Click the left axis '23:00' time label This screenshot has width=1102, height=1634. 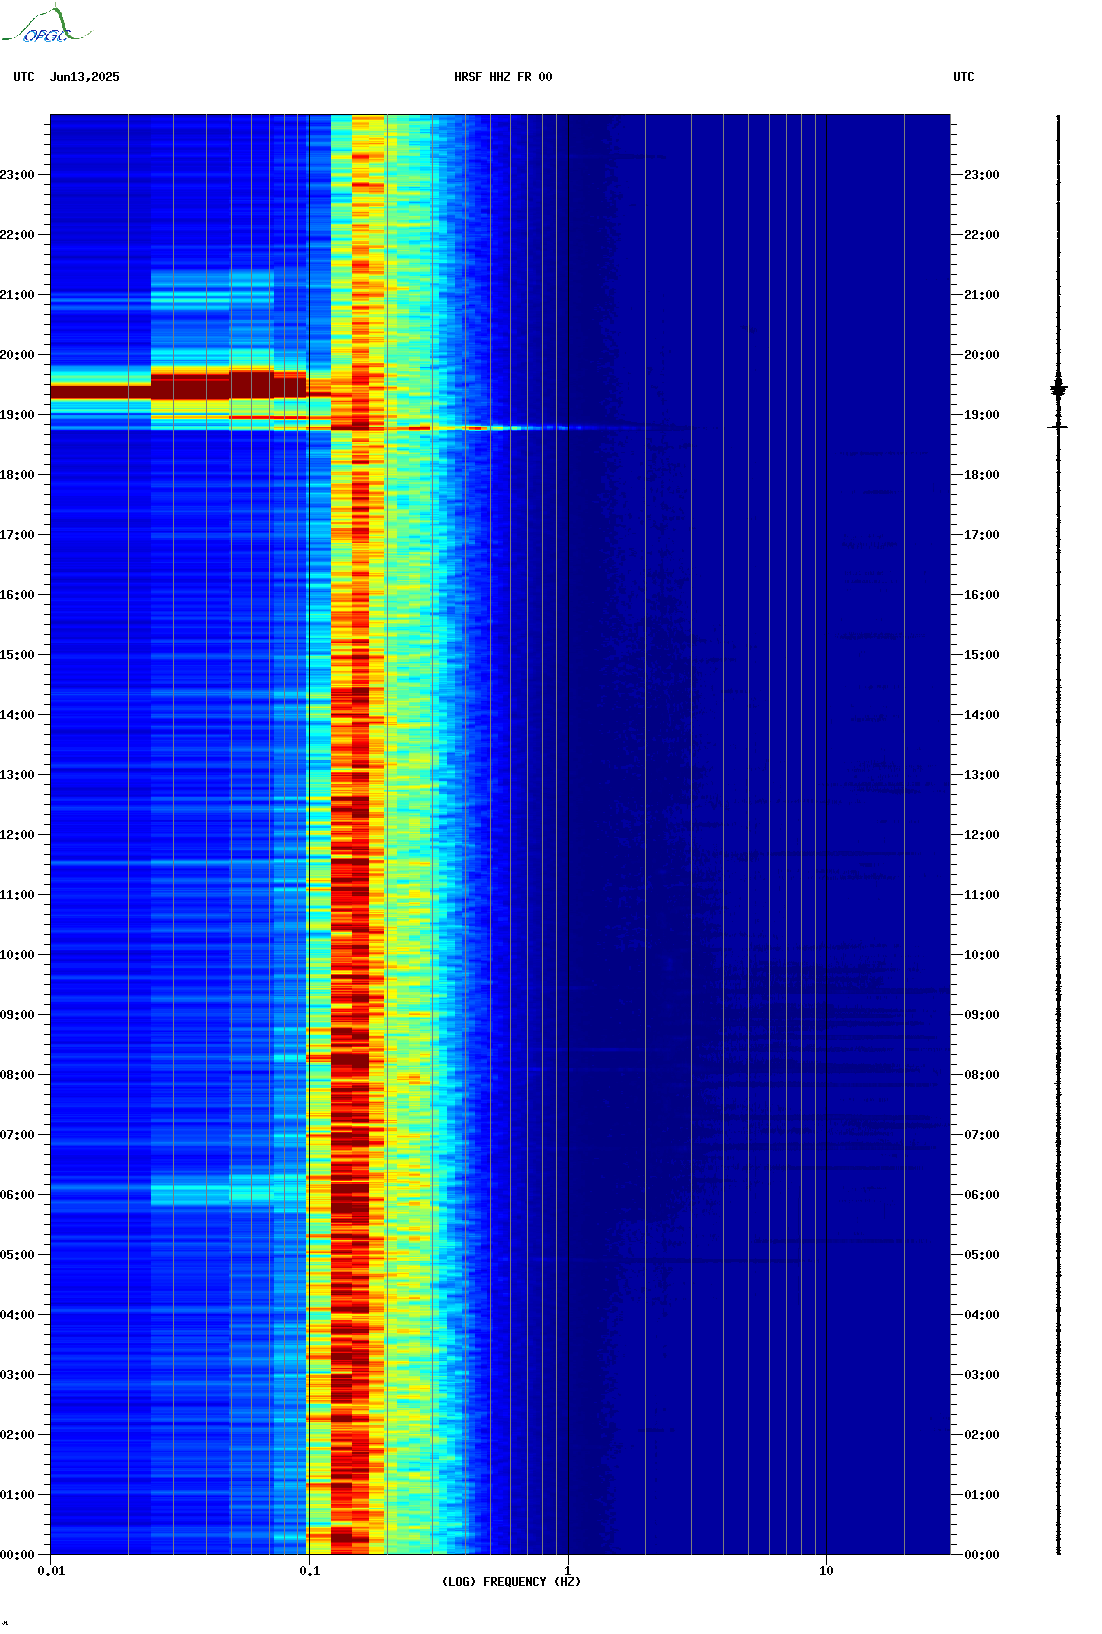click(17, 175)
